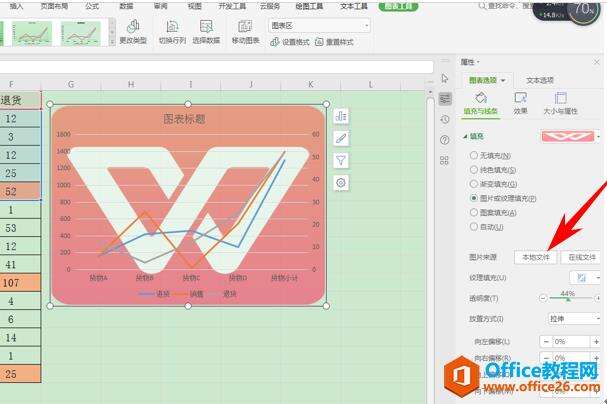Click cell containing 107

click(20, 283)
